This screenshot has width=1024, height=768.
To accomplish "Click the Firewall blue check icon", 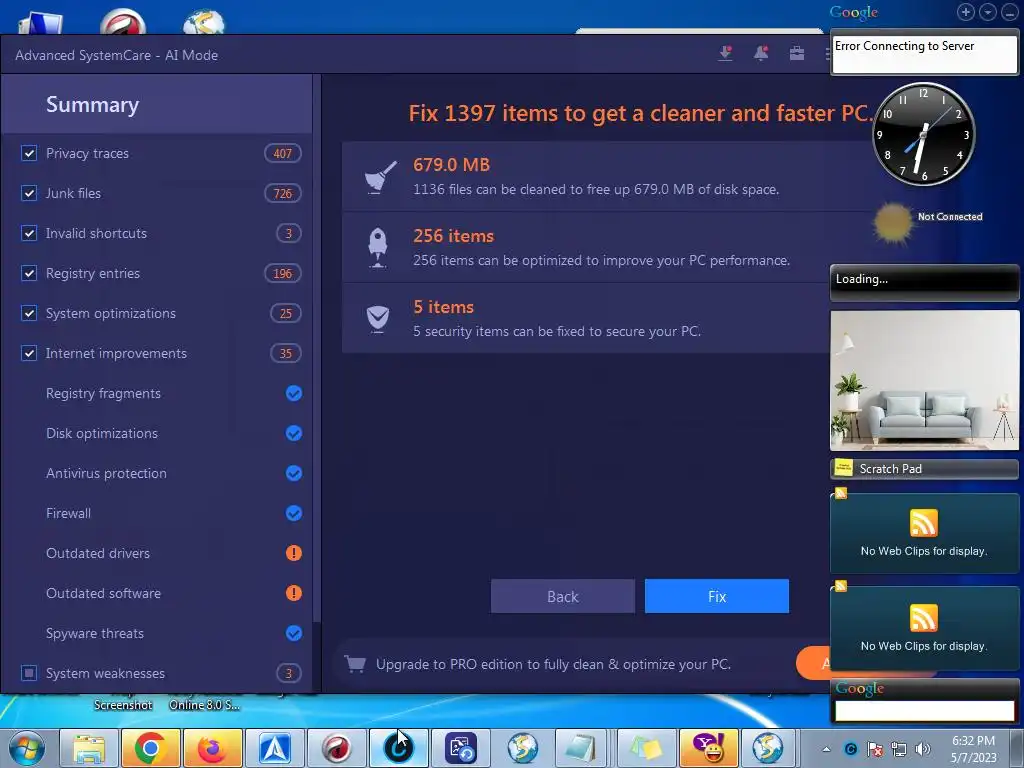I will 294,513.
